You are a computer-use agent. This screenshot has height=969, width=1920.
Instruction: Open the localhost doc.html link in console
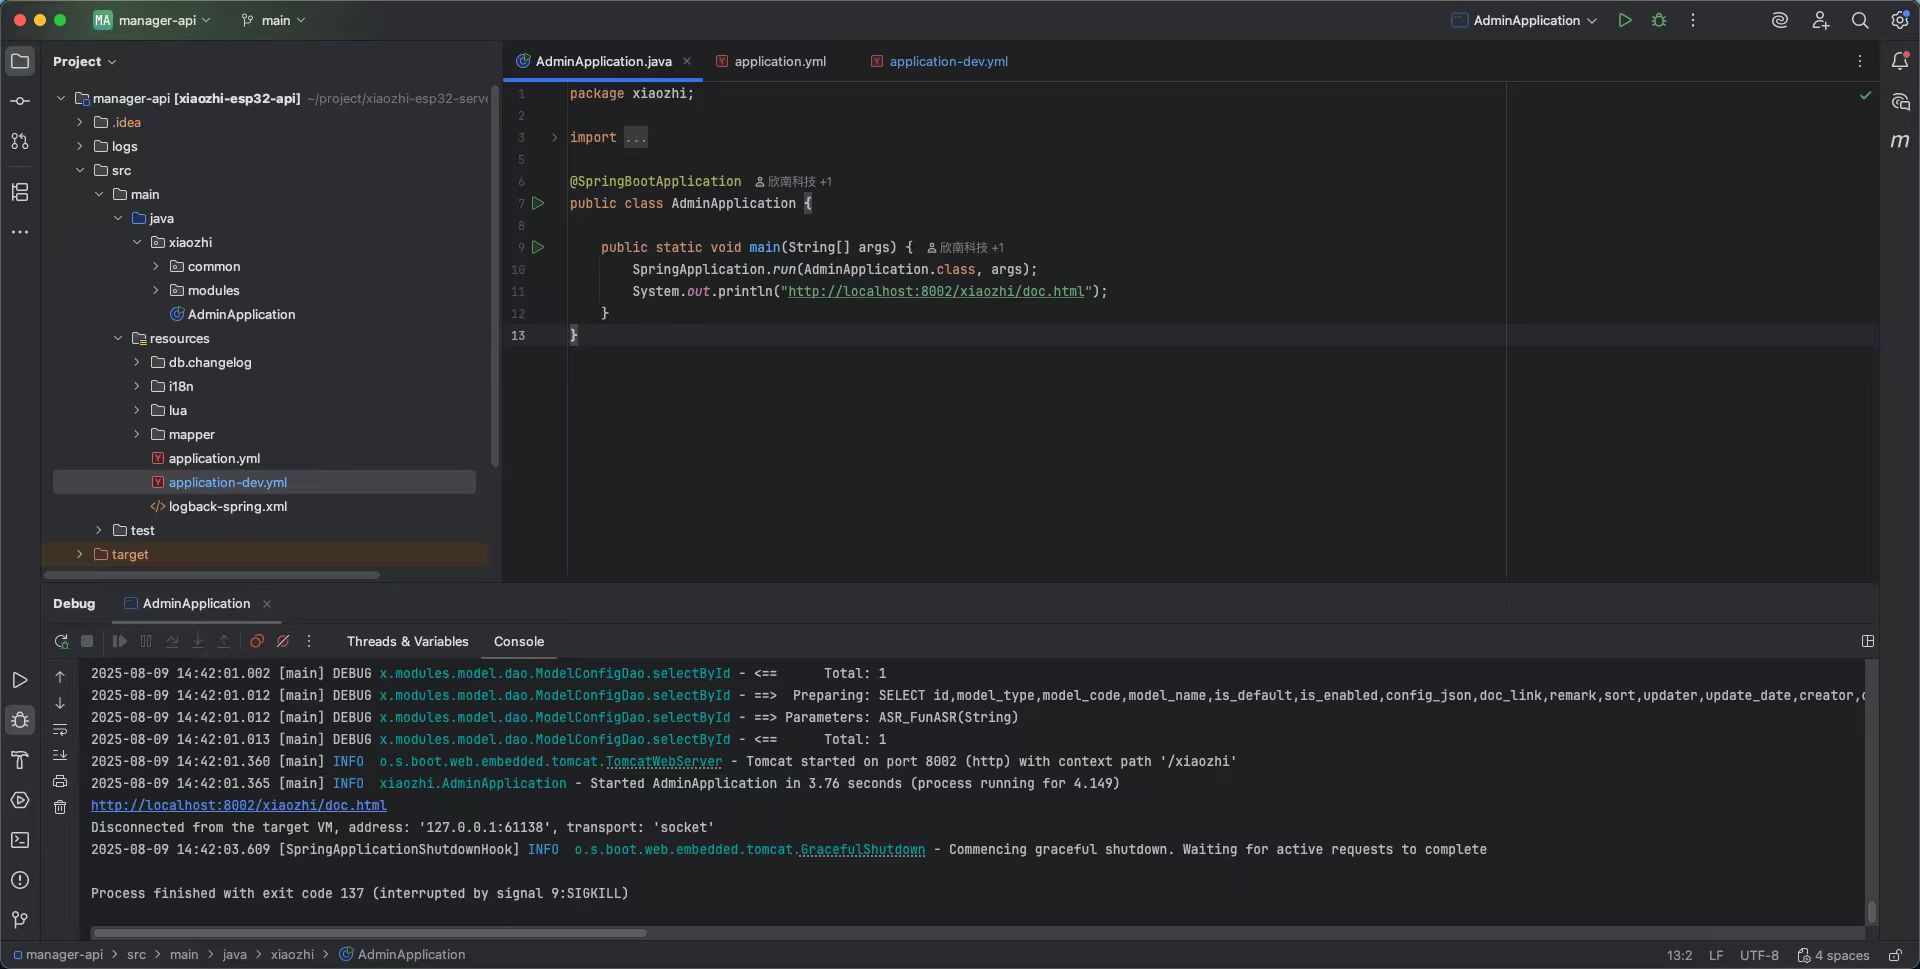tap(238, 805)
